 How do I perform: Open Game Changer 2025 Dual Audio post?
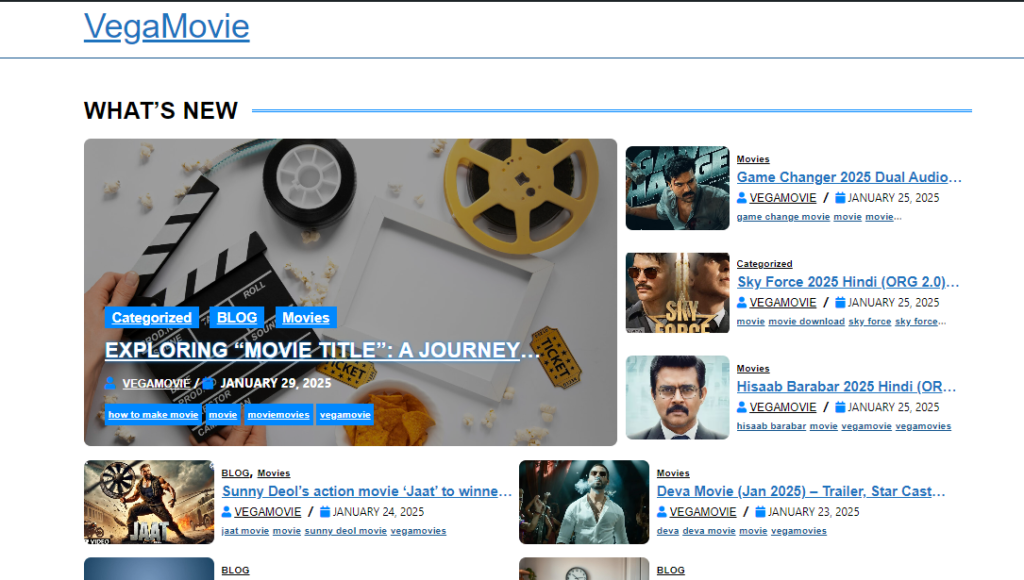pyautogui.click(x=849, y=177)
